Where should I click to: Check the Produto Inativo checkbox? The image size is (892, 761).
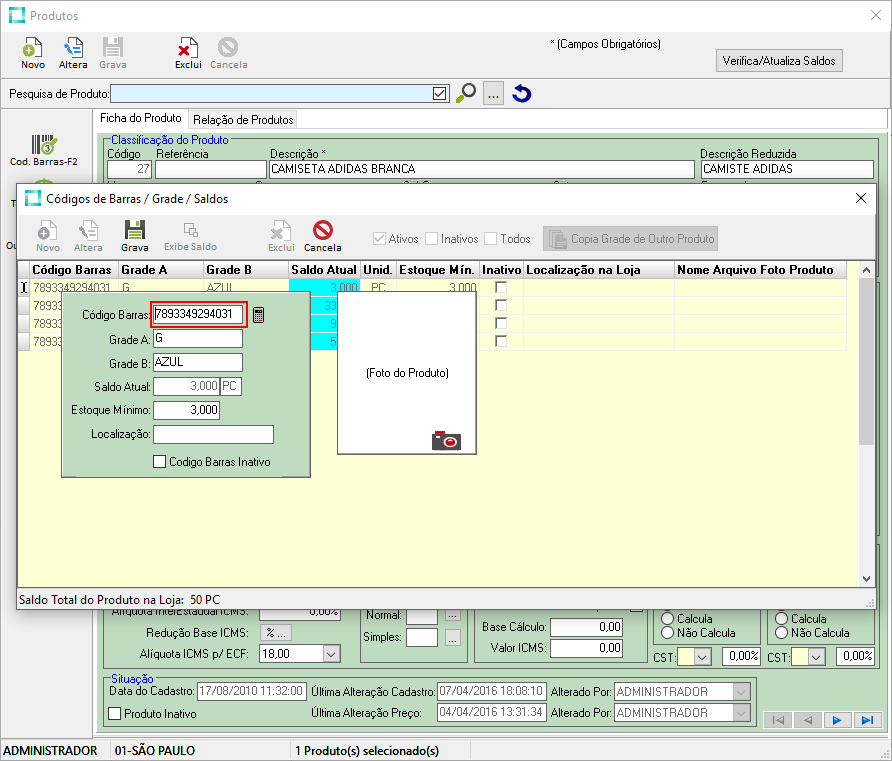coord(114,714)
